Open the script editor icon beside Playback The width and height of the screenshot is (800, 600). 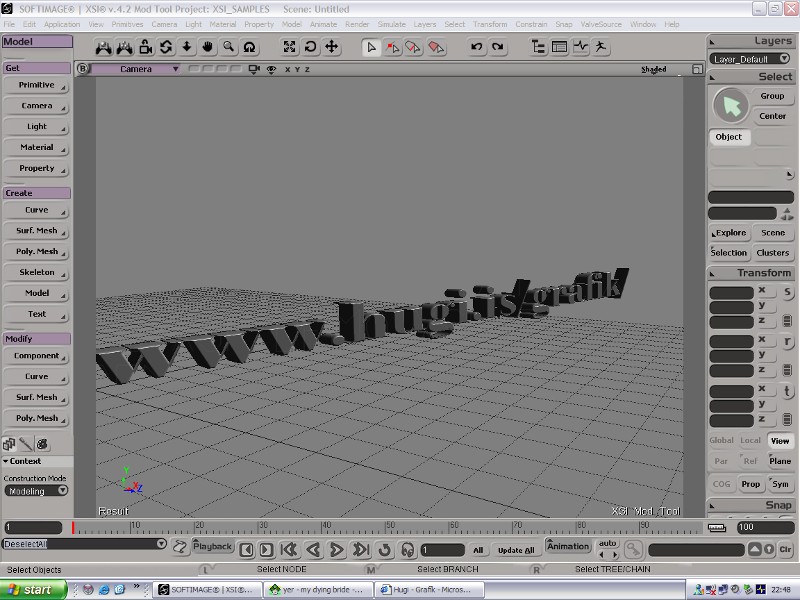click(180, 547)
